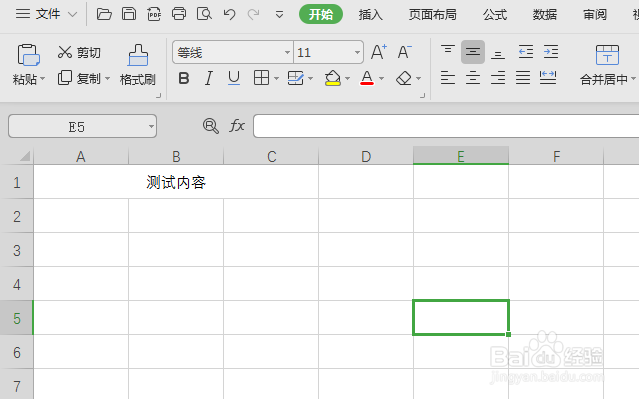The width and height of the screenshot is (639, 399).
Task: Click the justify alignment icon
Action: click(x=523, y=77)
